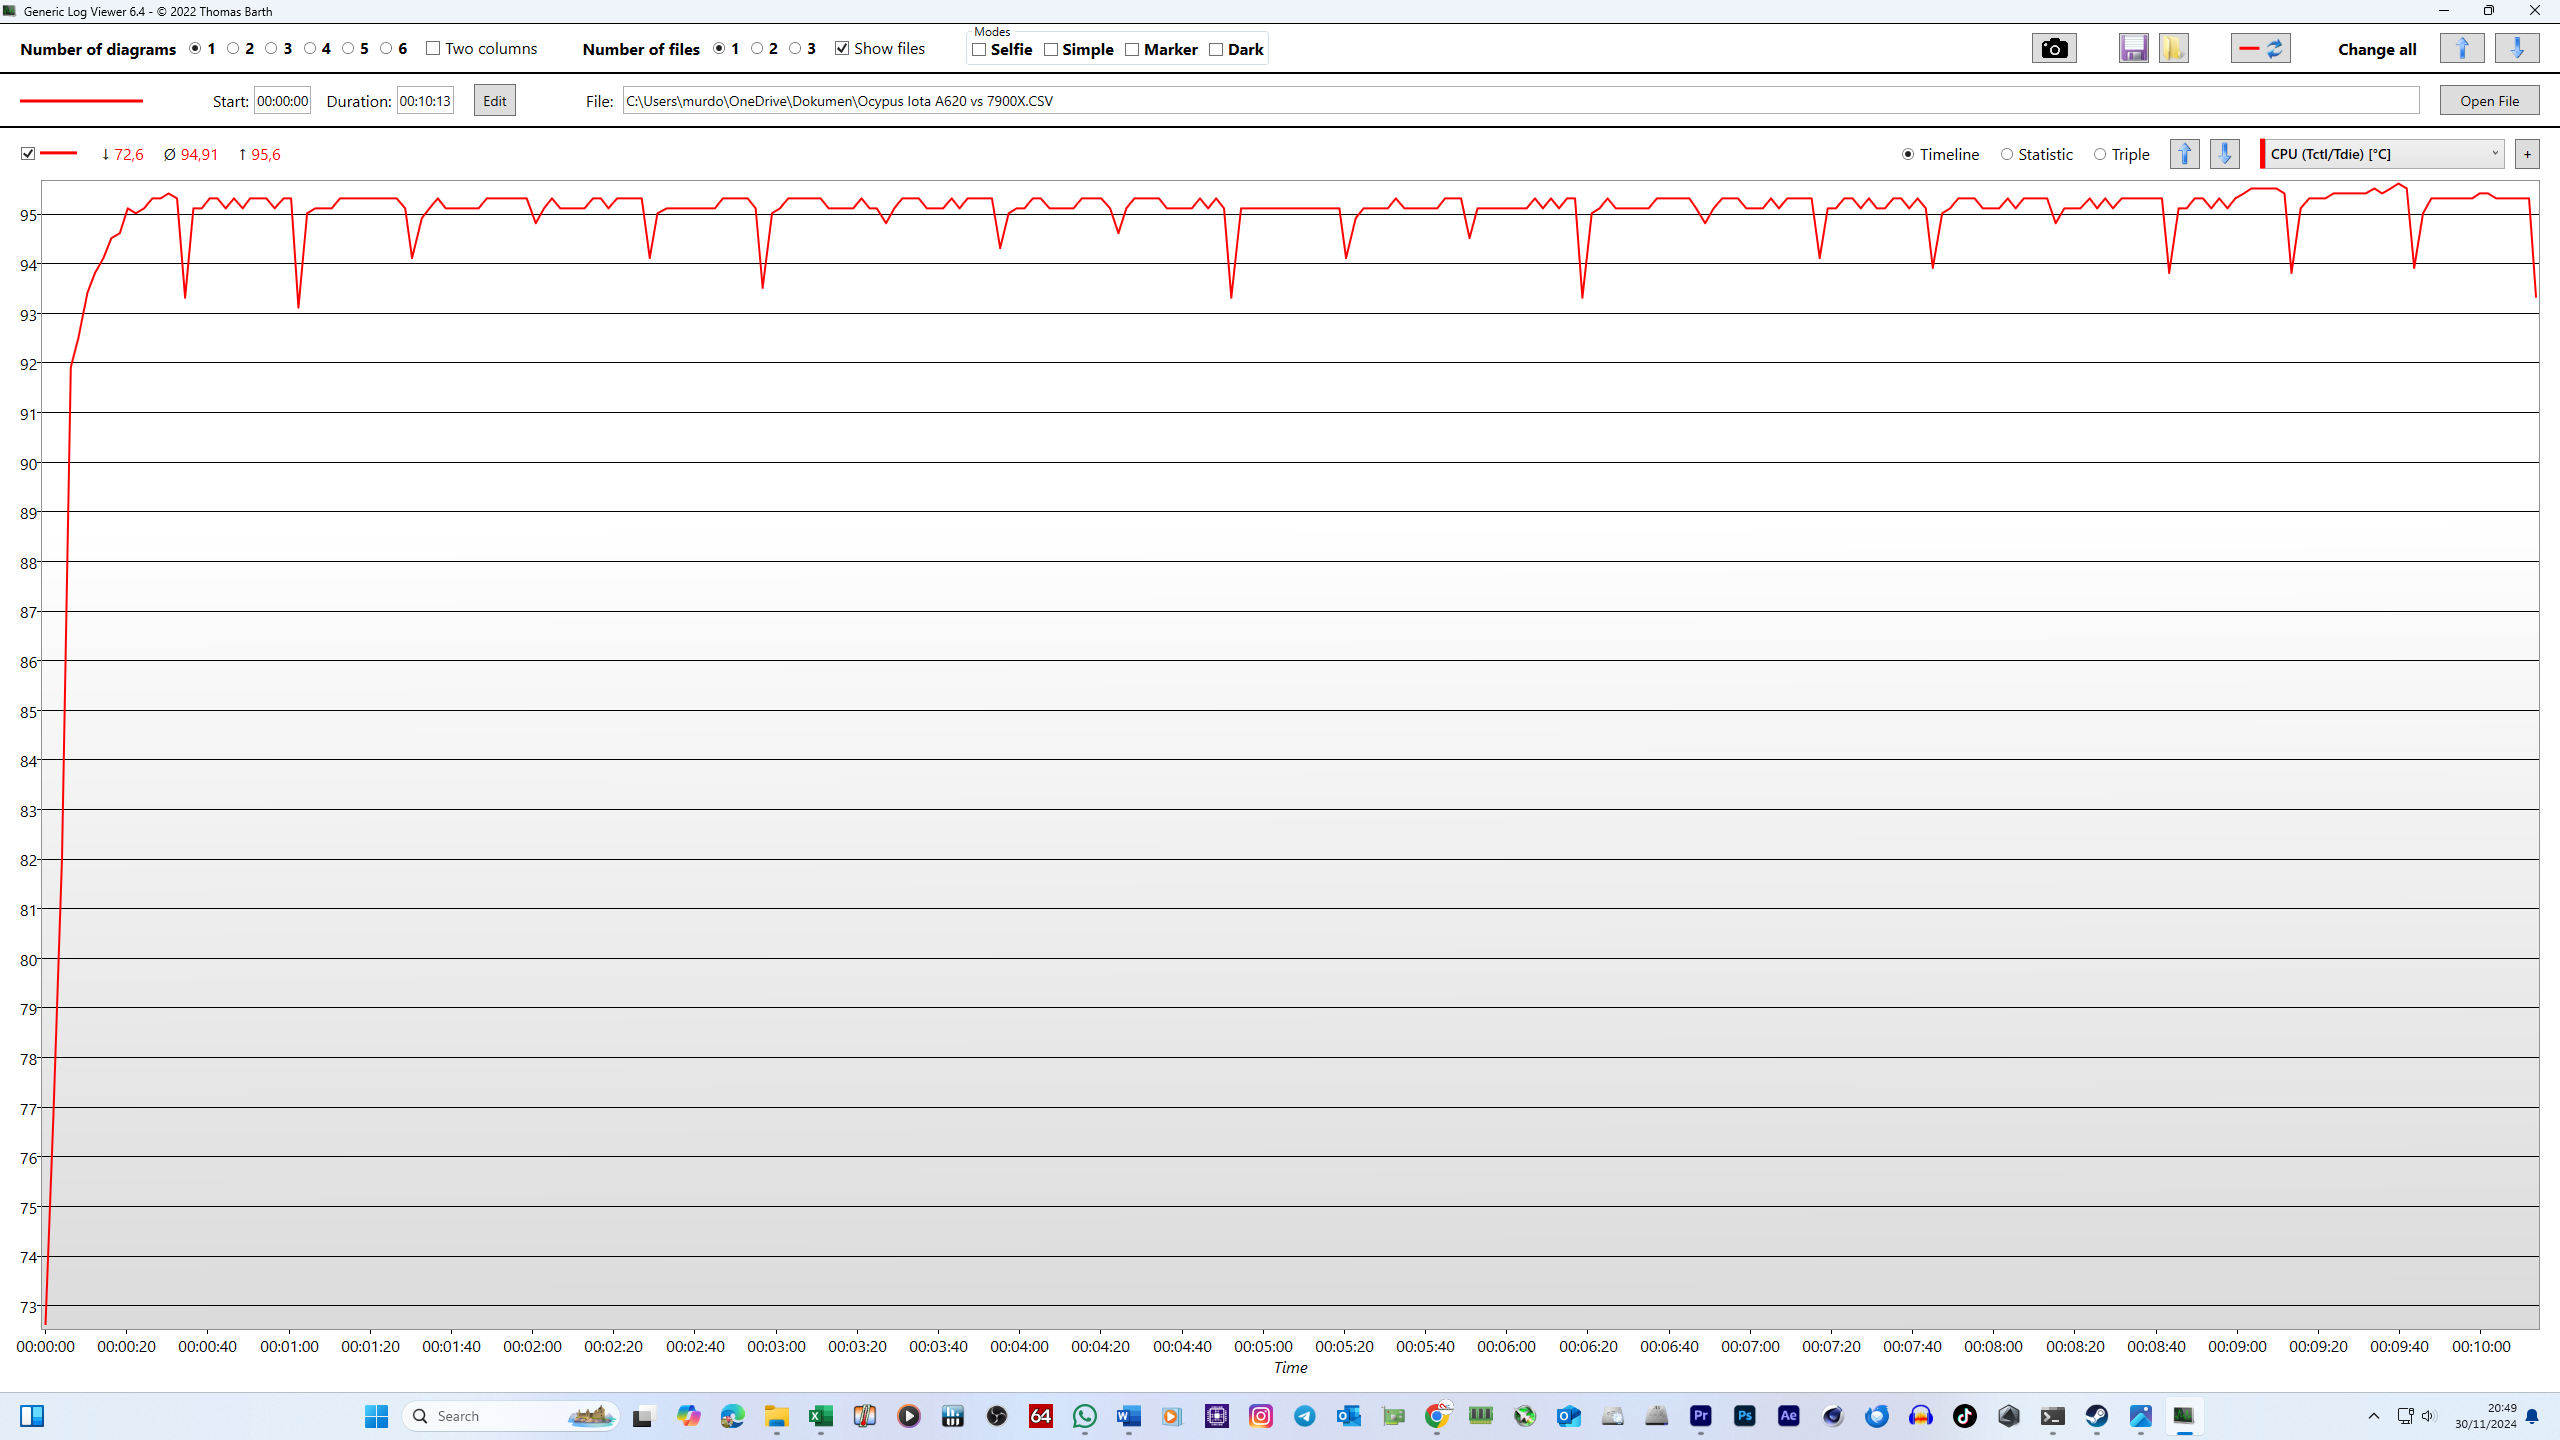Image resolution: width=2560 pixels, height=1440 pixels.
Task: Click blue down arrow beside sensor dropdown
Action: click(x=2224, y=154)
